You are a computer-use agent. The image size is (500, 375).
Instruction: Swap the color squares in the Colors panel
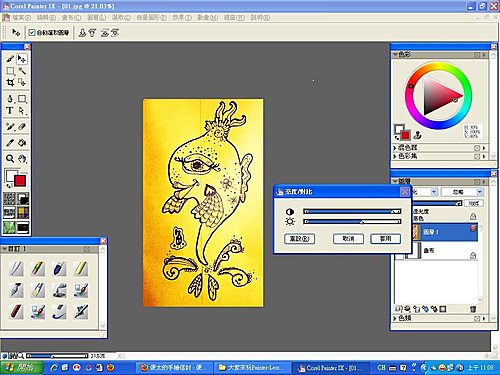(397, 138)
